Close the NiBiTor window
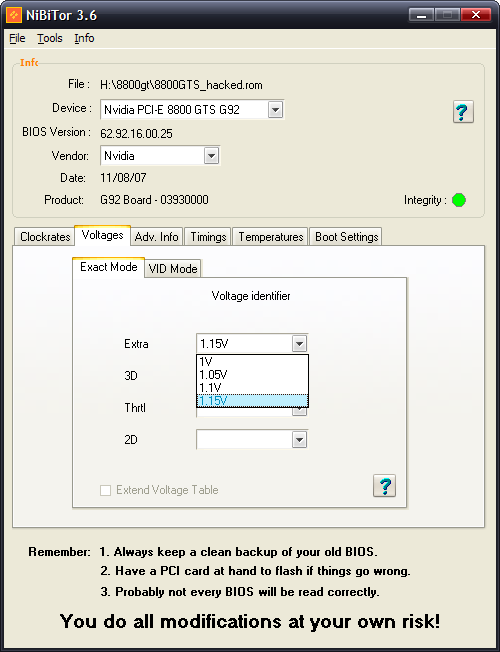Image resolution: width=500 pixels, height=652 pixels. (475, 15)
